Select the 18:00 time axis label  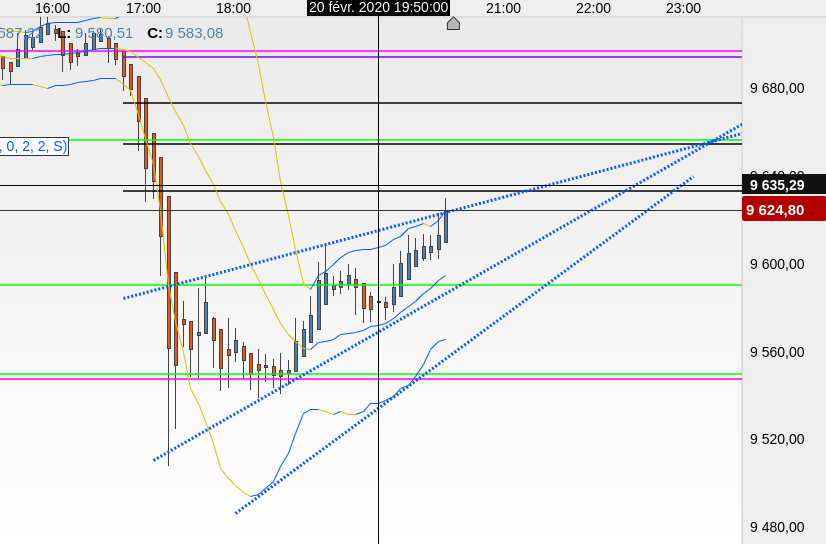tap(233, 8)
